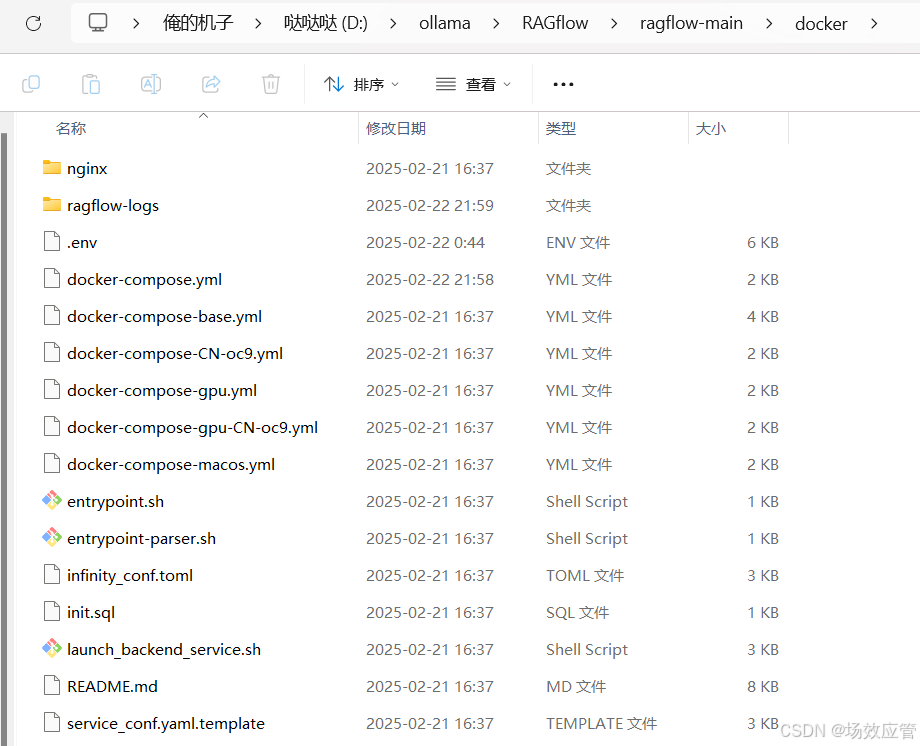Click the docker-compose-gpu-CN-oc9.yml file icon

(x=52, y=426)
